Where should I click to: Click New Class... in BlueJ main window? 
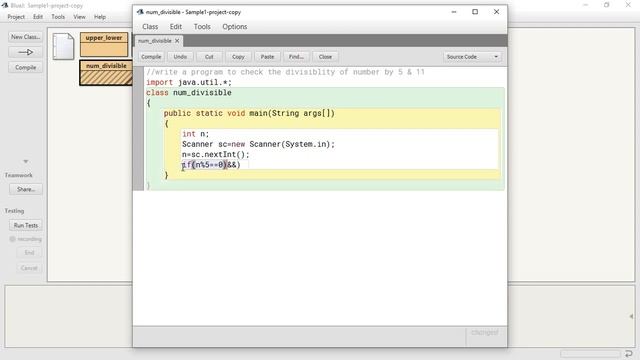pos(25,37)
